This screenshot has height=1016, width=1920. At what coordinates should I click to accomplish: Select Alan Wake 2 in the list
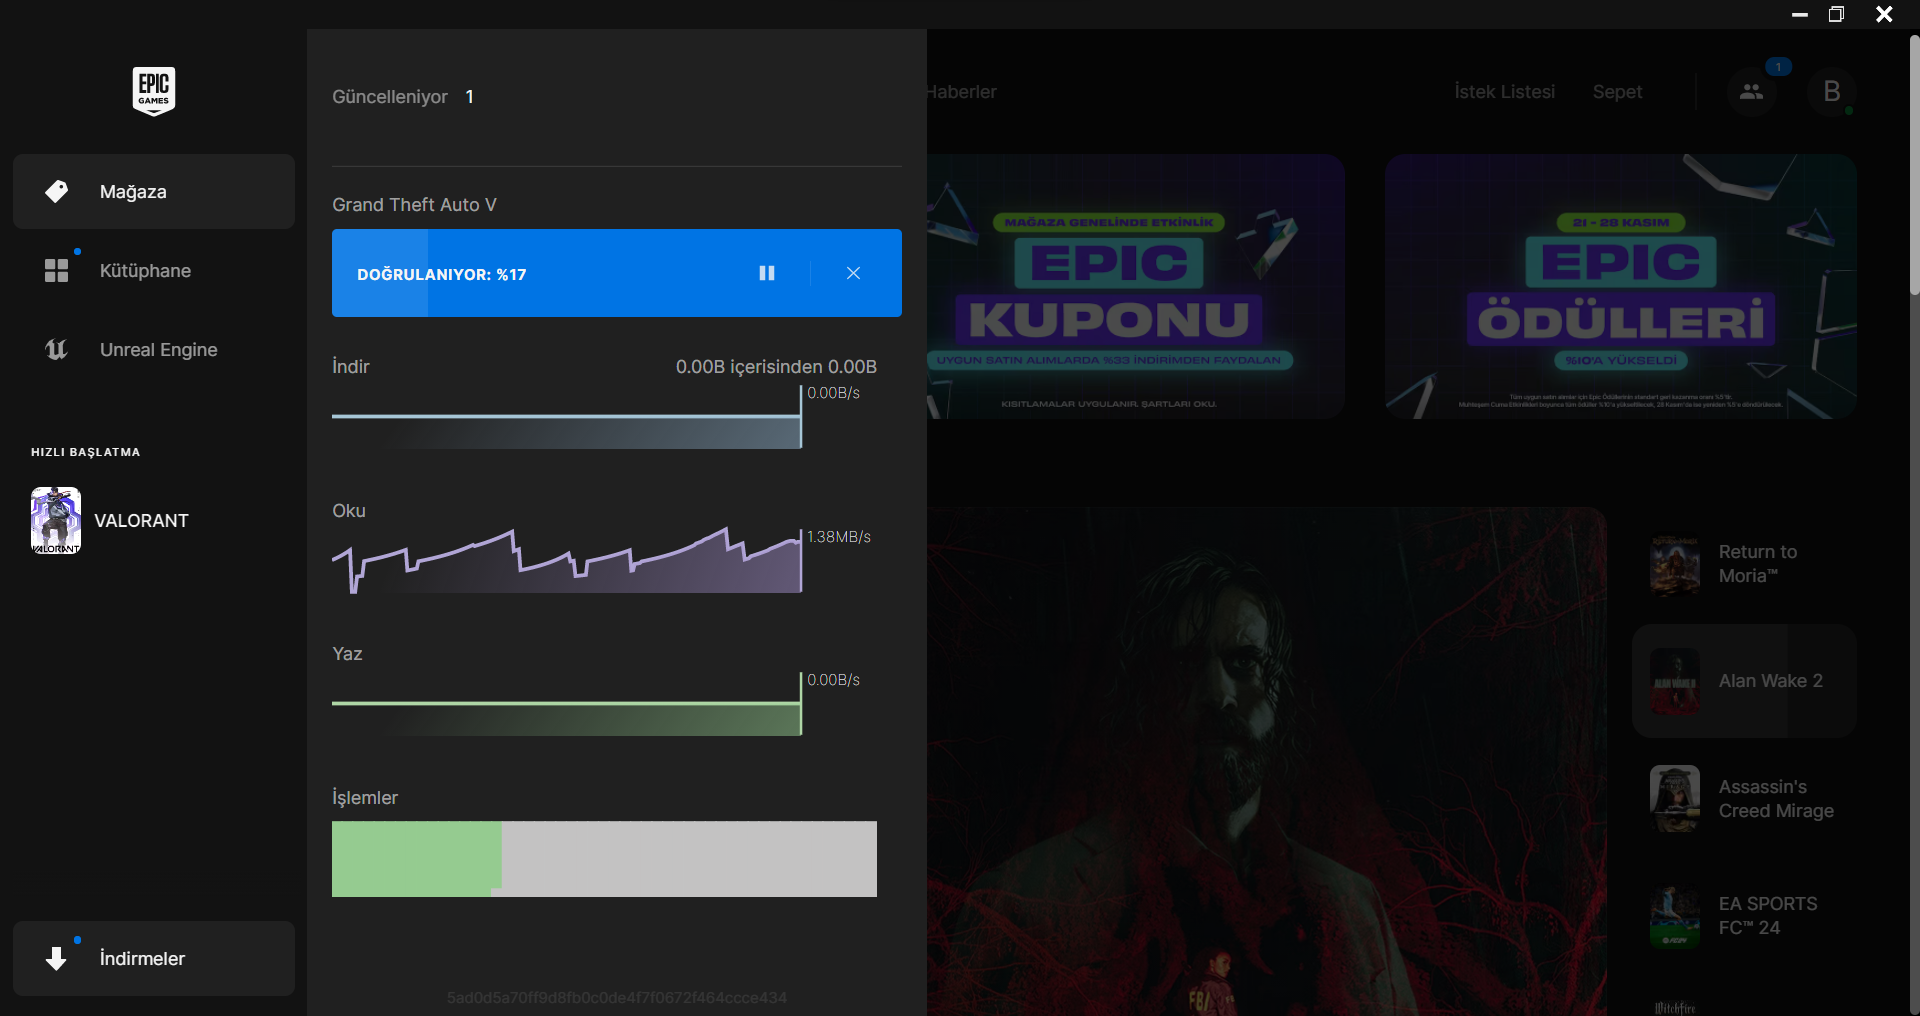(x=1744, y=681)
